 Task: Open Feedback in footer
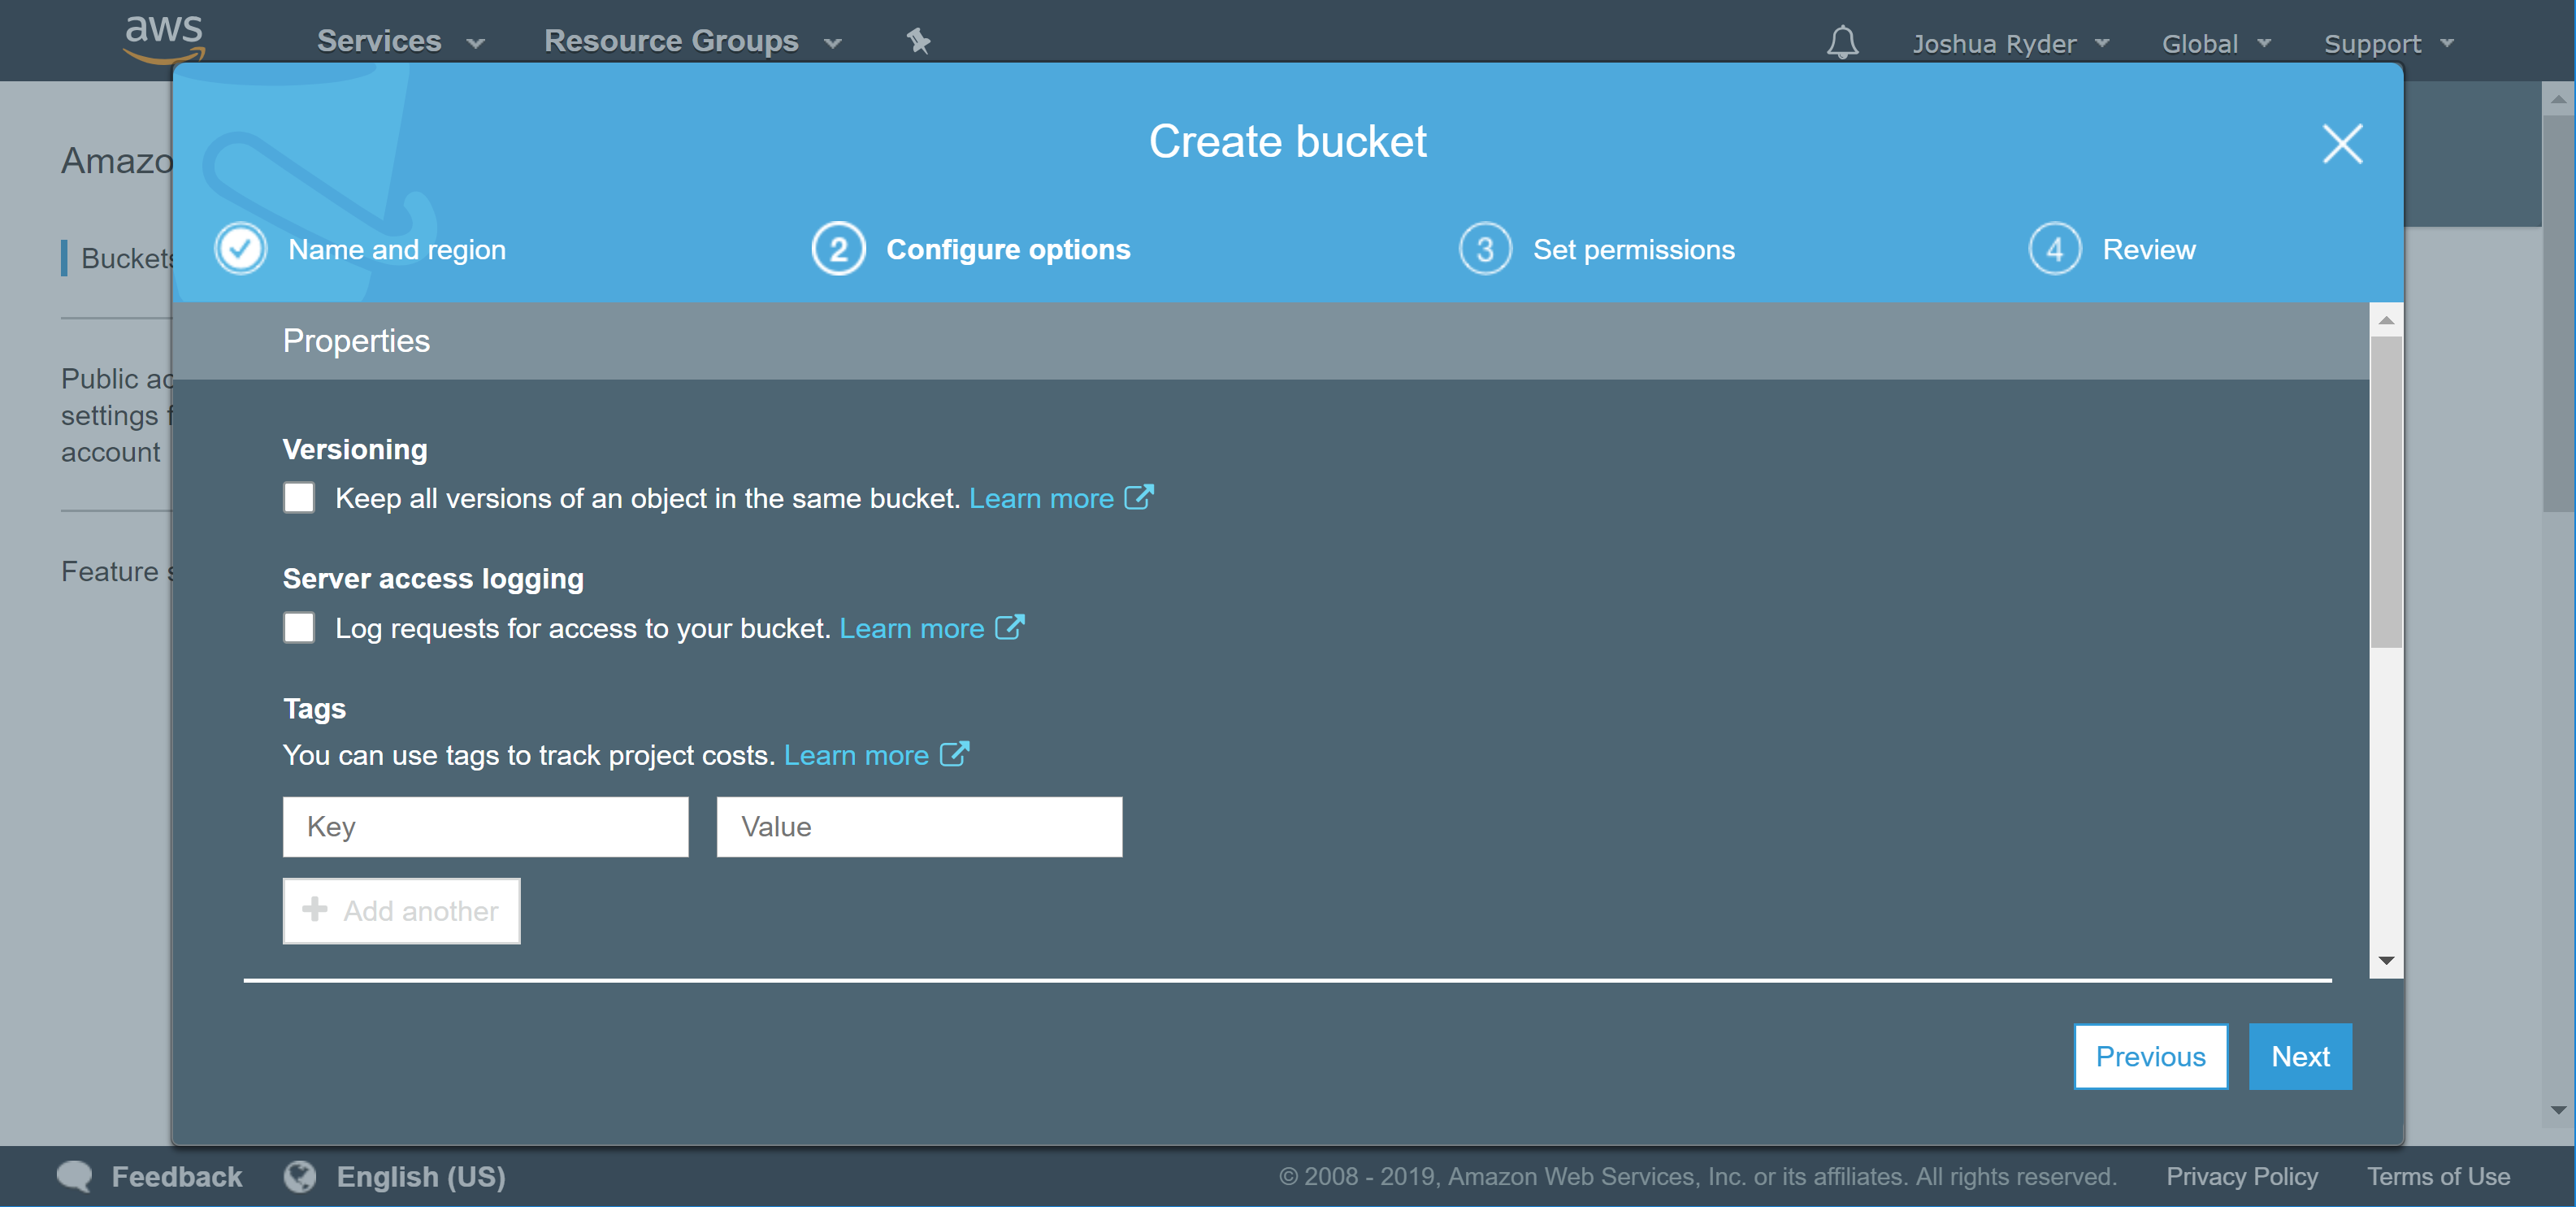pyautogui.click(x=176, y=1176)
